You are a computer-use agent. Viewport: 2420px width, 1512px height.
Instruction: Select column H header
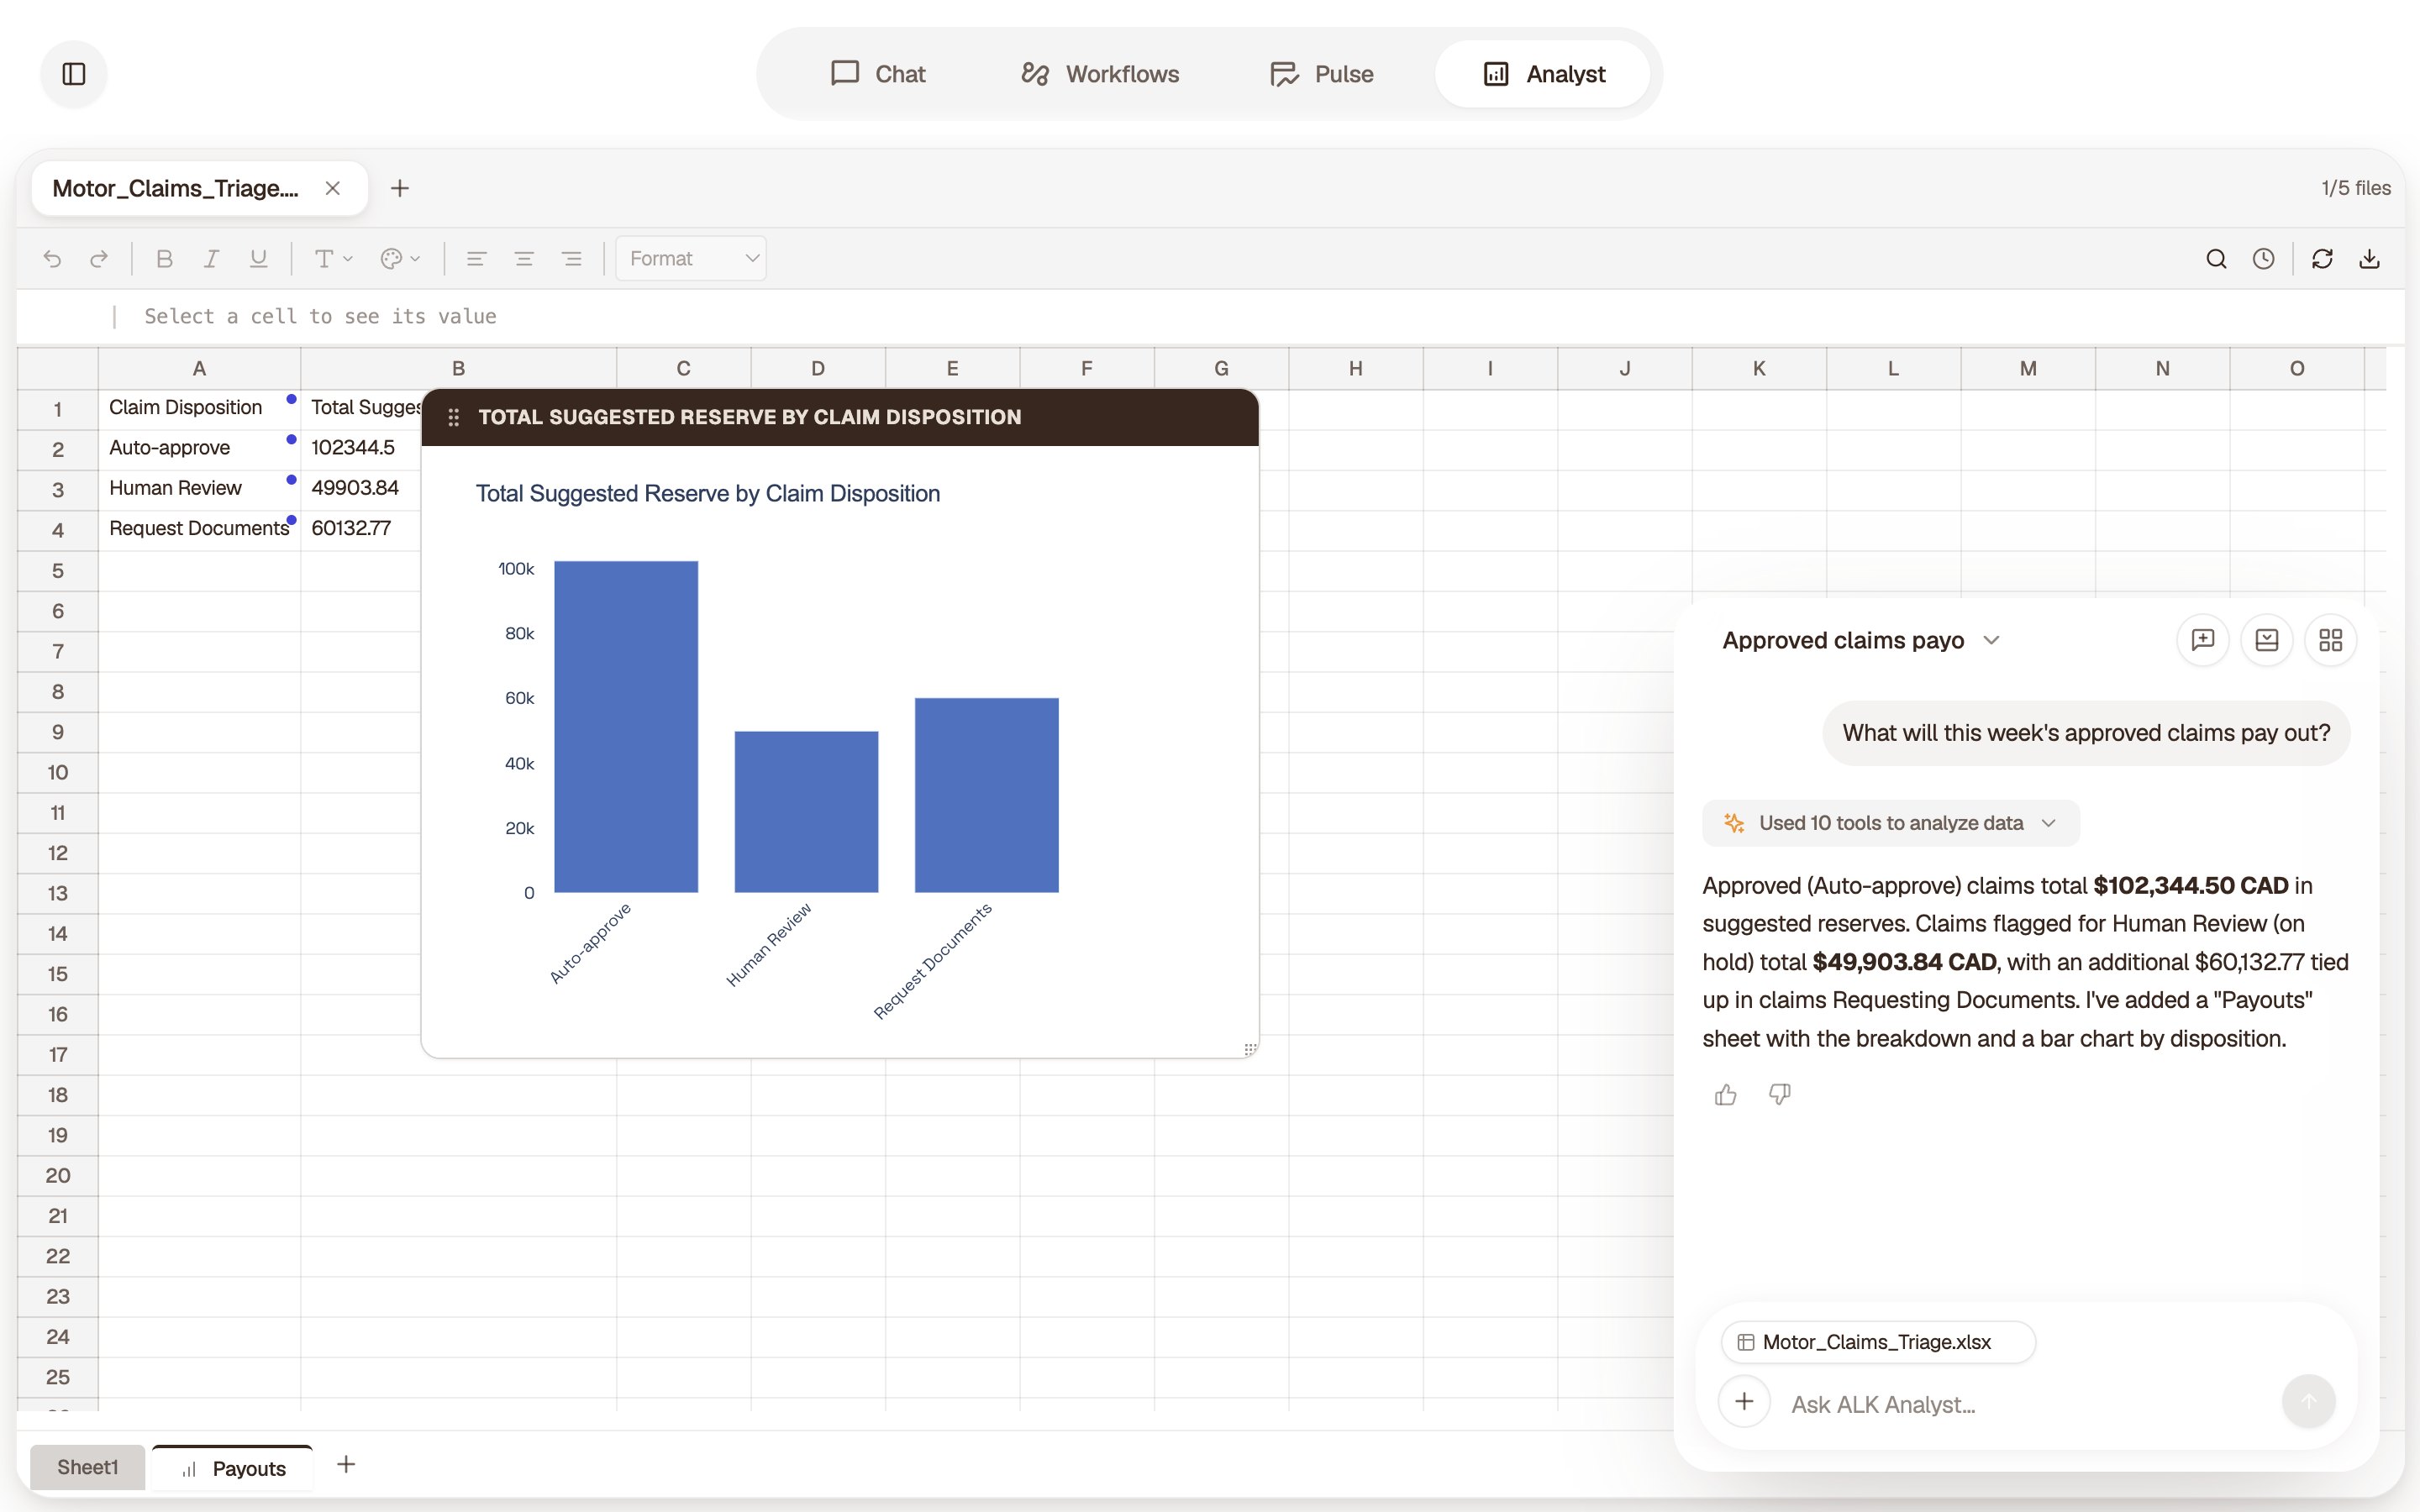point(1356,368)
